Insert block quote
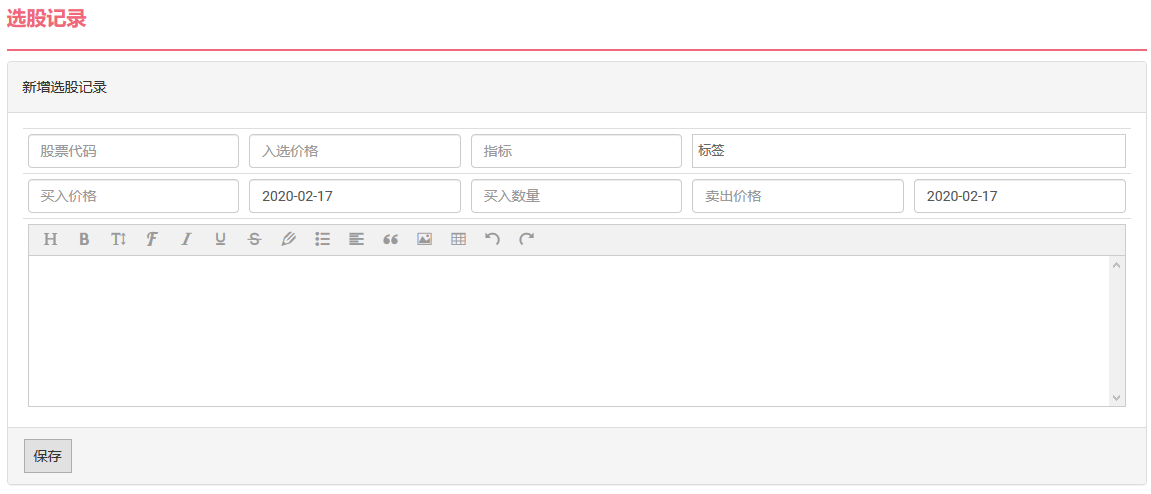This screenshot has height=494, width=1151. point(391,239)
